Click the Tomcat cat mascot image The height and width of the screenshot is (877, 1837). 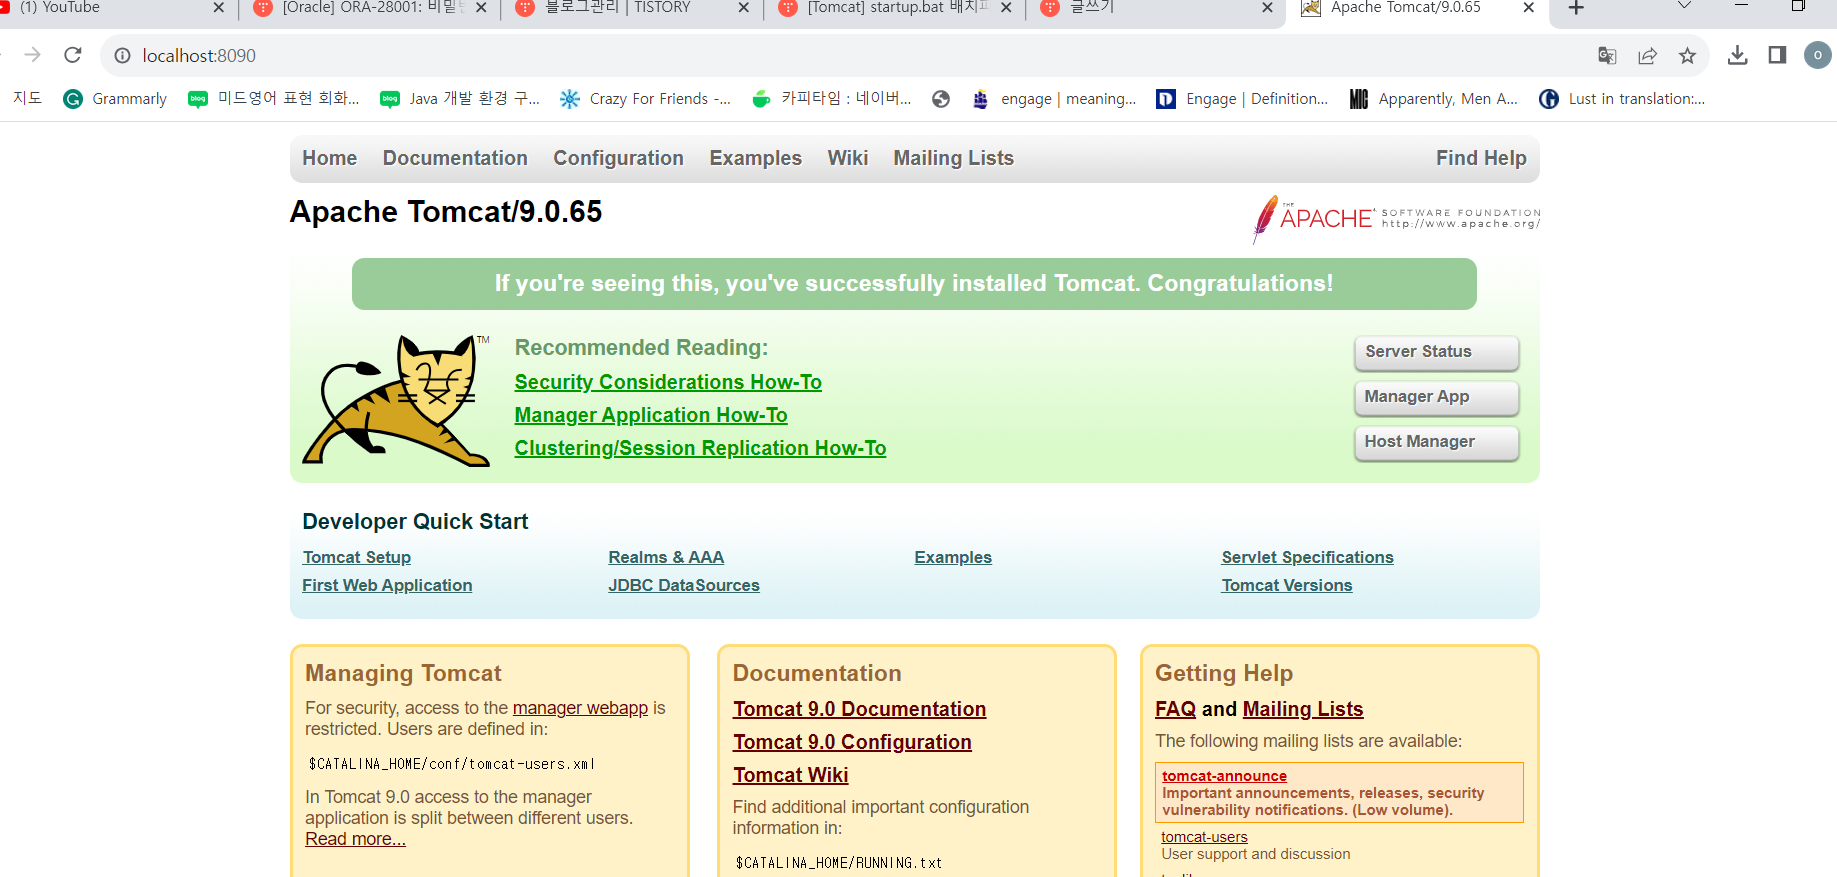[397, 400]
